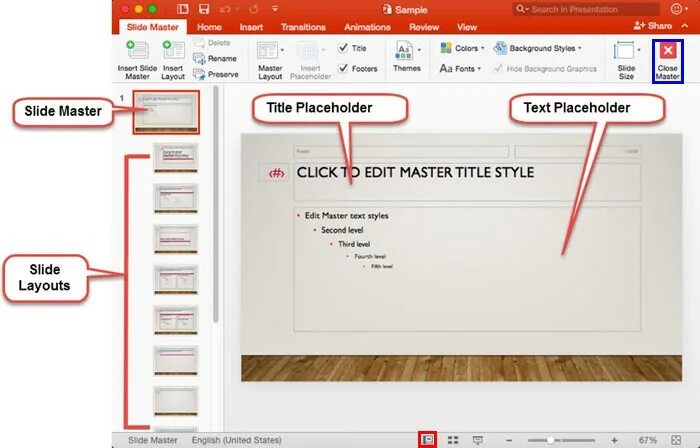Switch to the View tab
Image resolution: width=700 pixels, height=448 pixels.
click(467, 27)
